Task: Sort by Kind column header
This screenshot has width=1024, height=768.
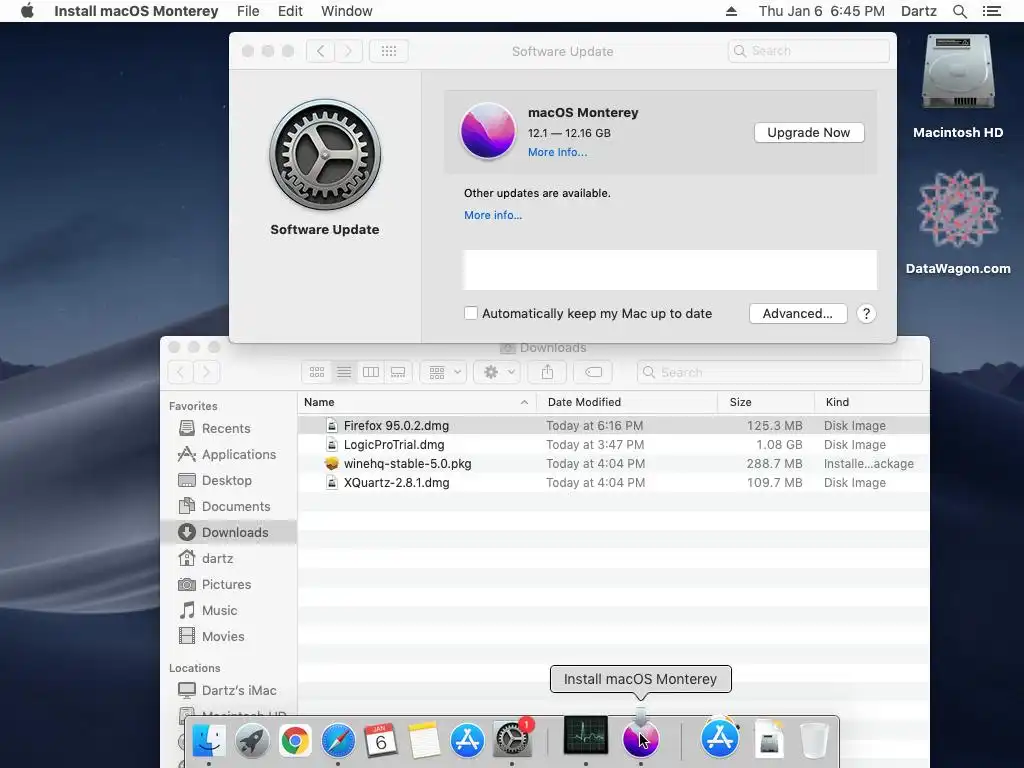Action: [872, 402]
